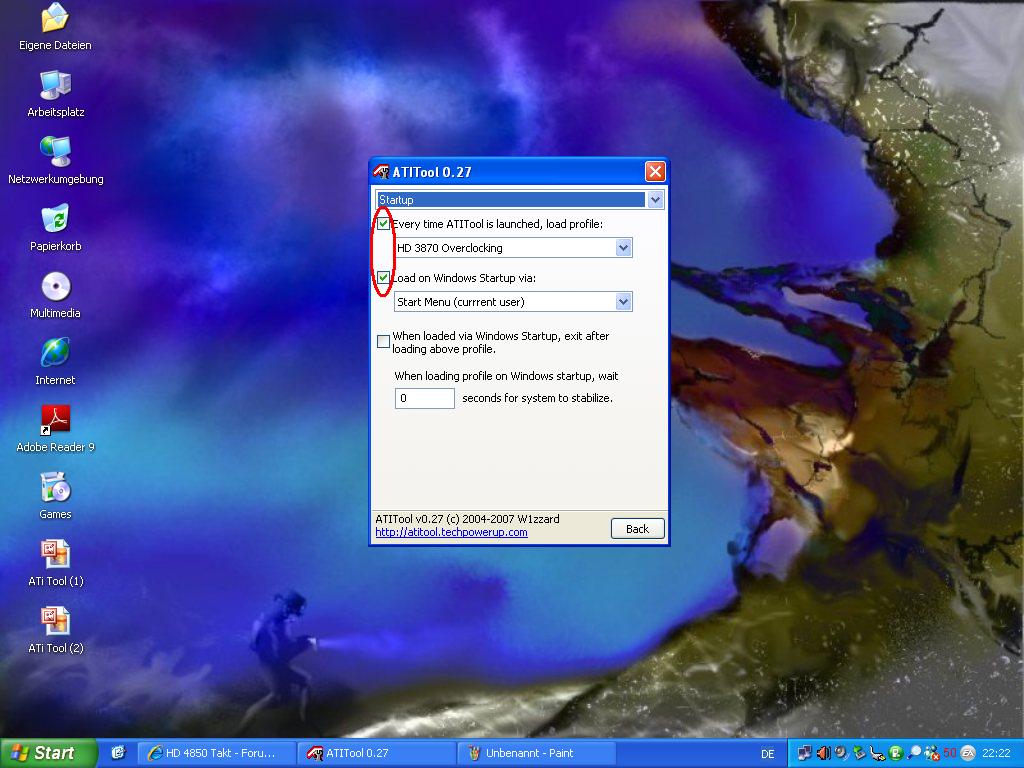Switch to Unbenannt - Paint taskbar button

[537, 753]
